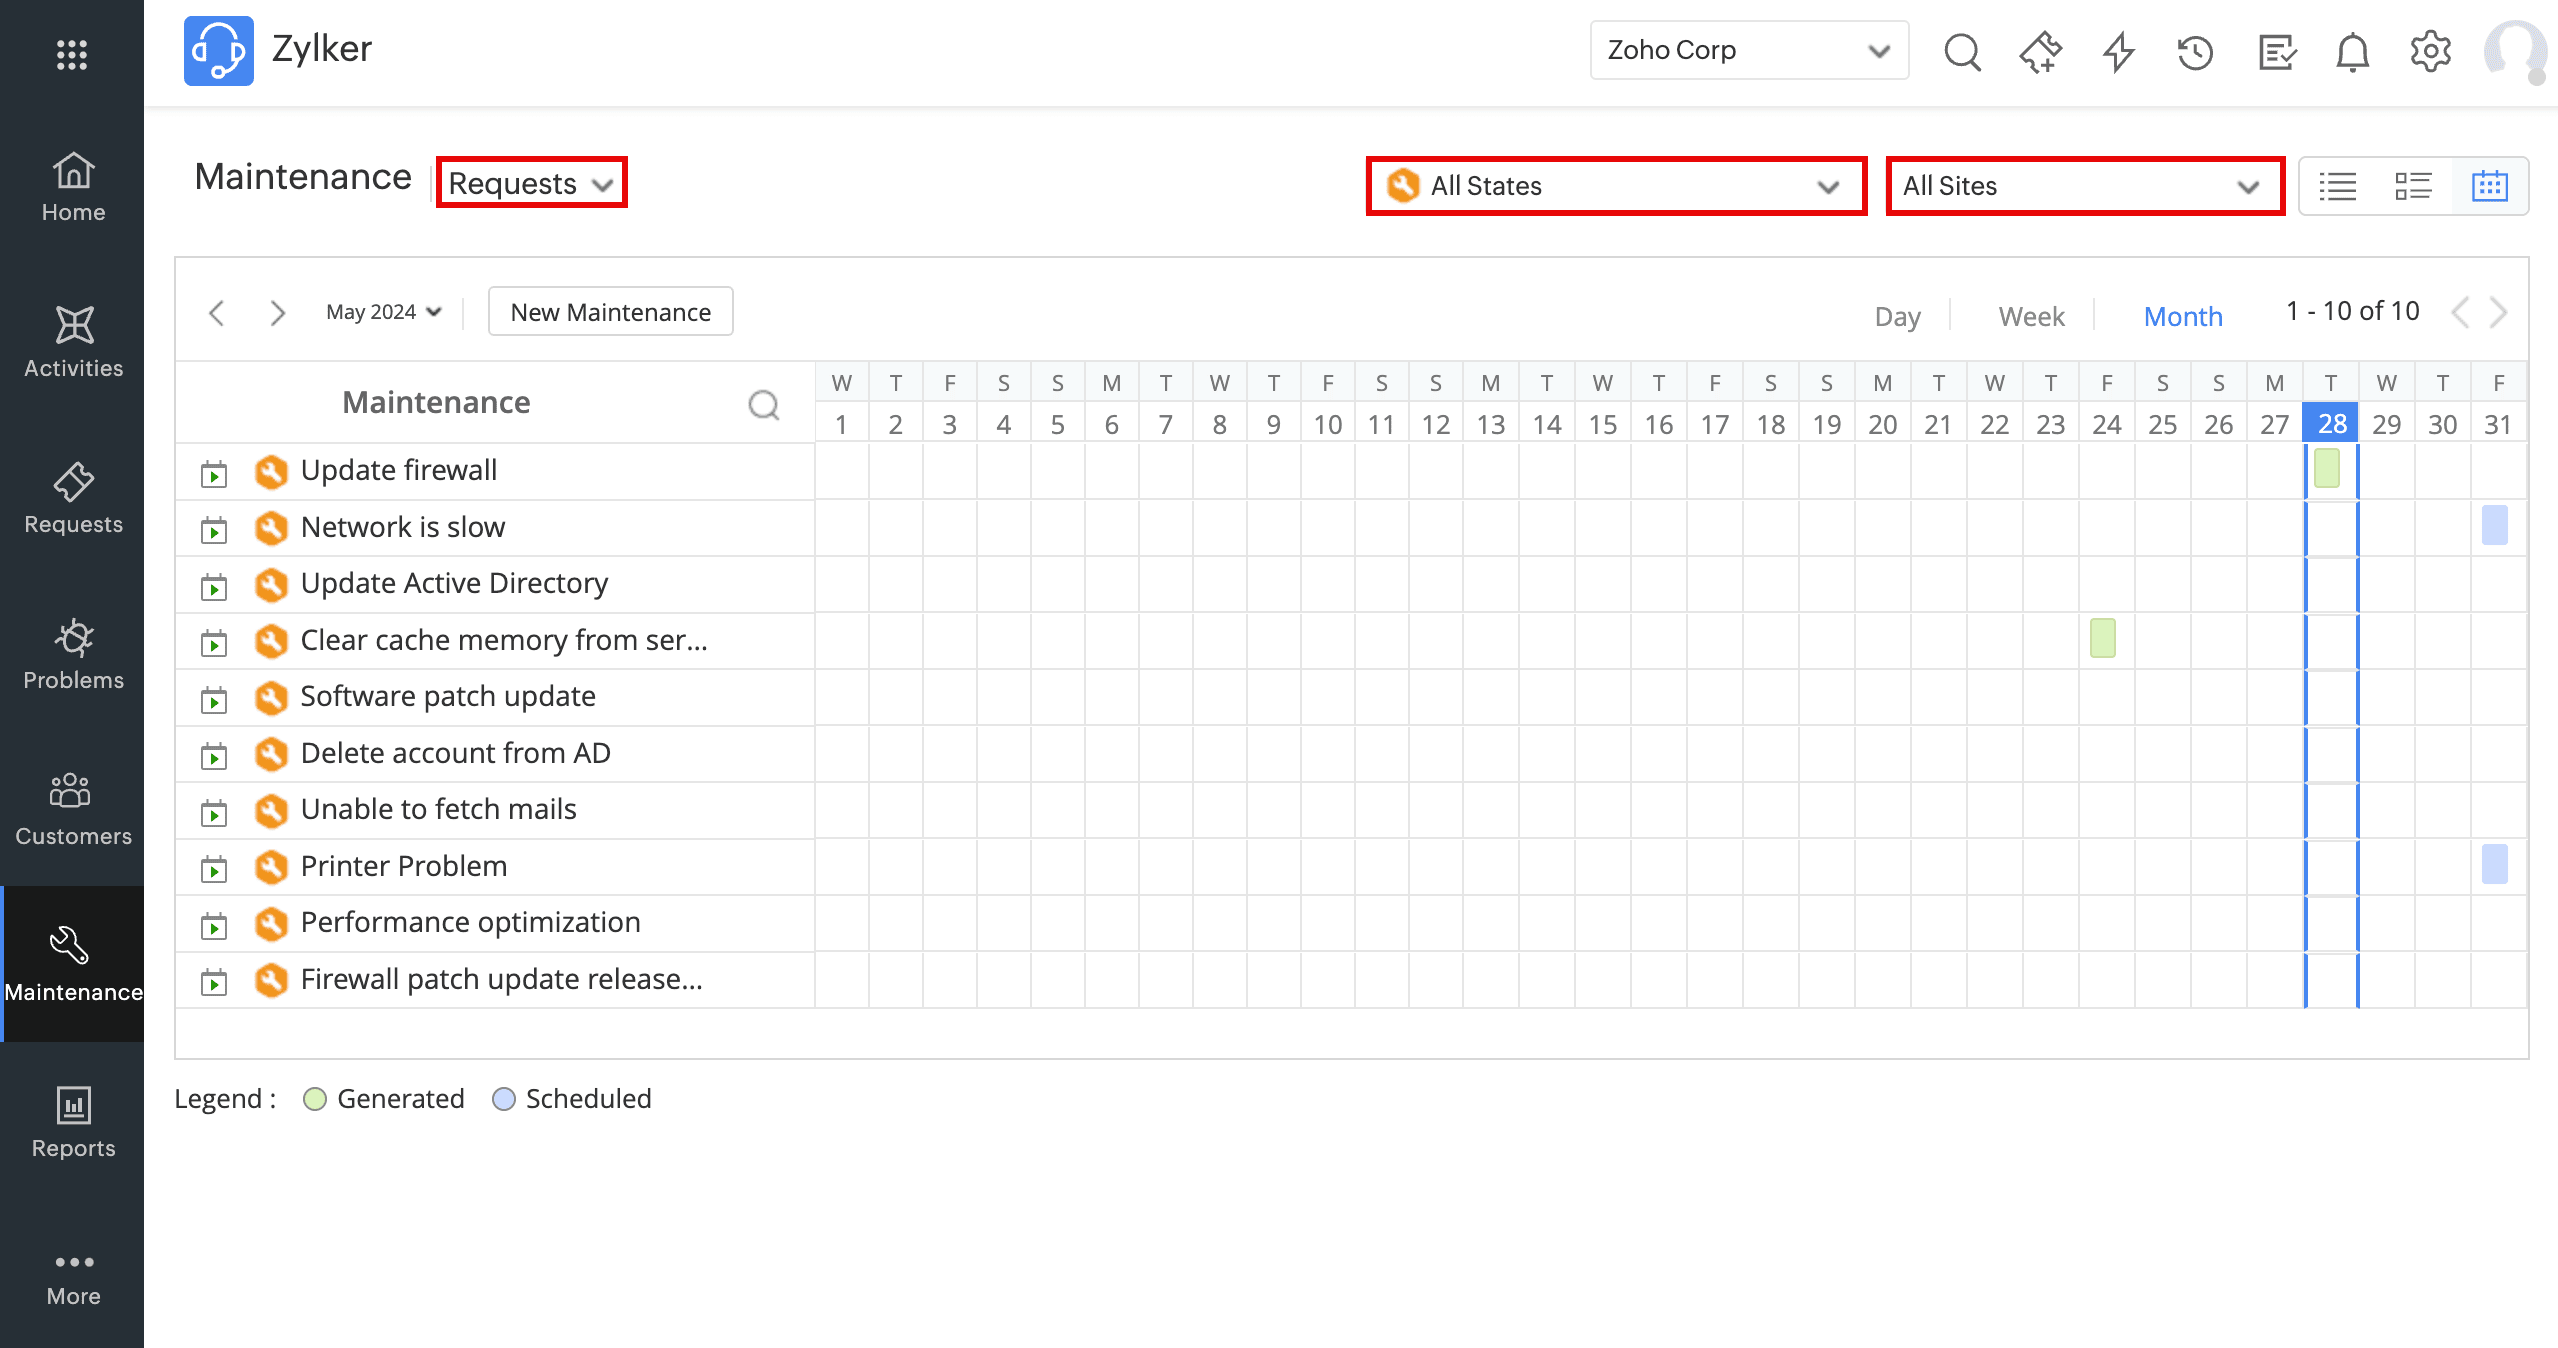Go to the previous month arrow

pos(216,313)
